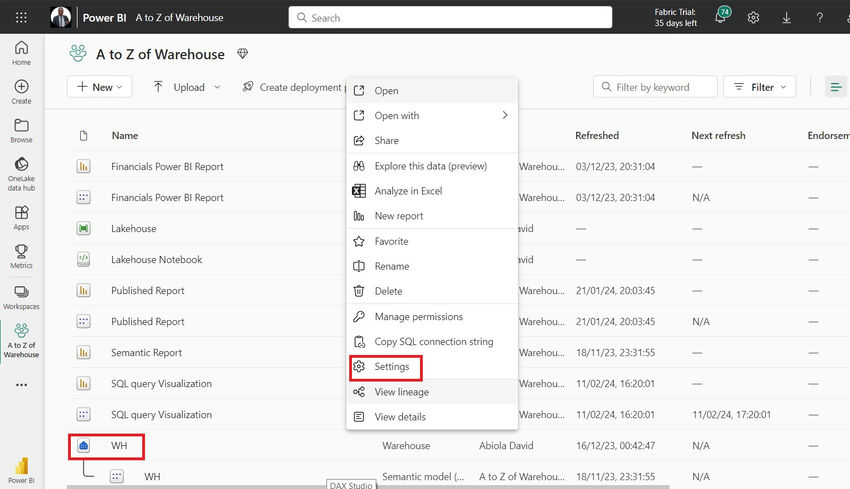Open OneLake data hub in sidebar
The image size is (850, 489).
click(x=21, y=173)
